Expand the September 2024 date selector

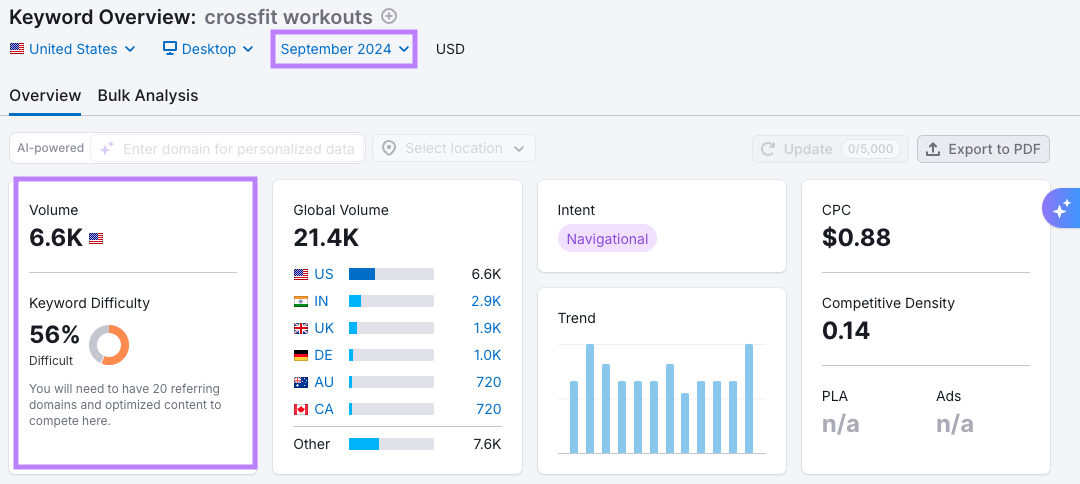(x=345, y=49)
